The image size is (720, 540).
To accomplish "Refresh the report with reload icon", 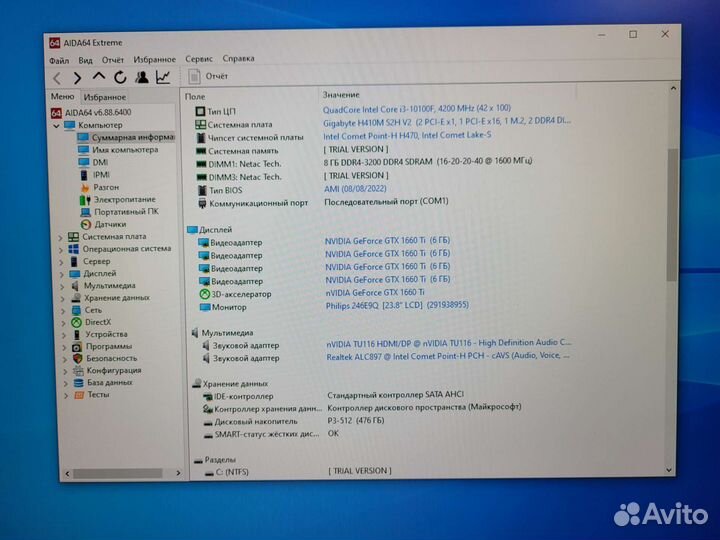I will click(x=120, y=77).
